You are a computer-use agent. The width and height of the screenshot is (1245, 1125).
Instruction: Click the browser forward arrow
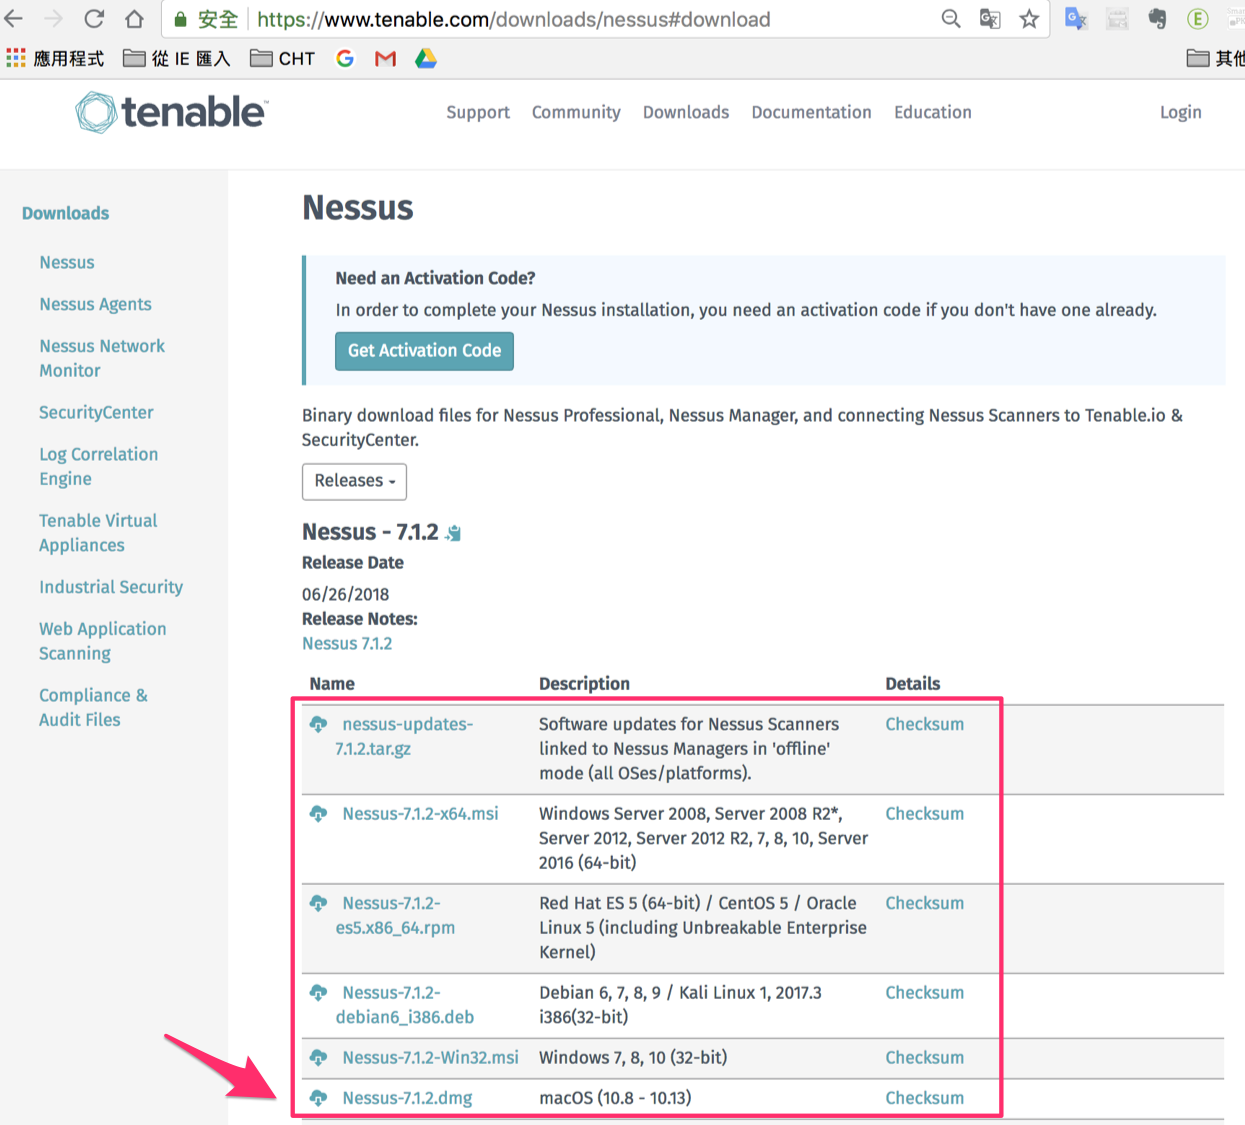[x=53, y=19]
